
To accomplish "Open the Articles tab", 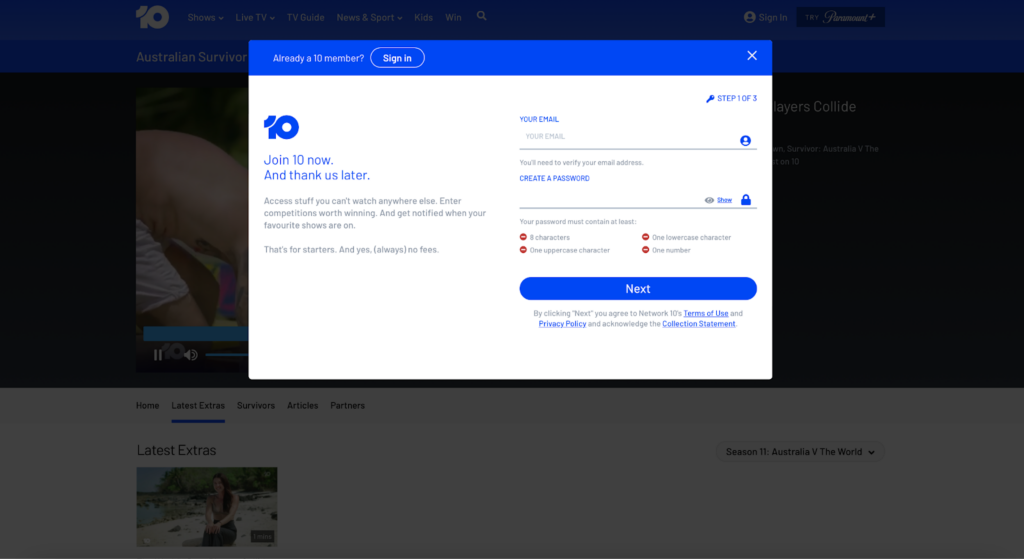I will (x=302, y=406).
